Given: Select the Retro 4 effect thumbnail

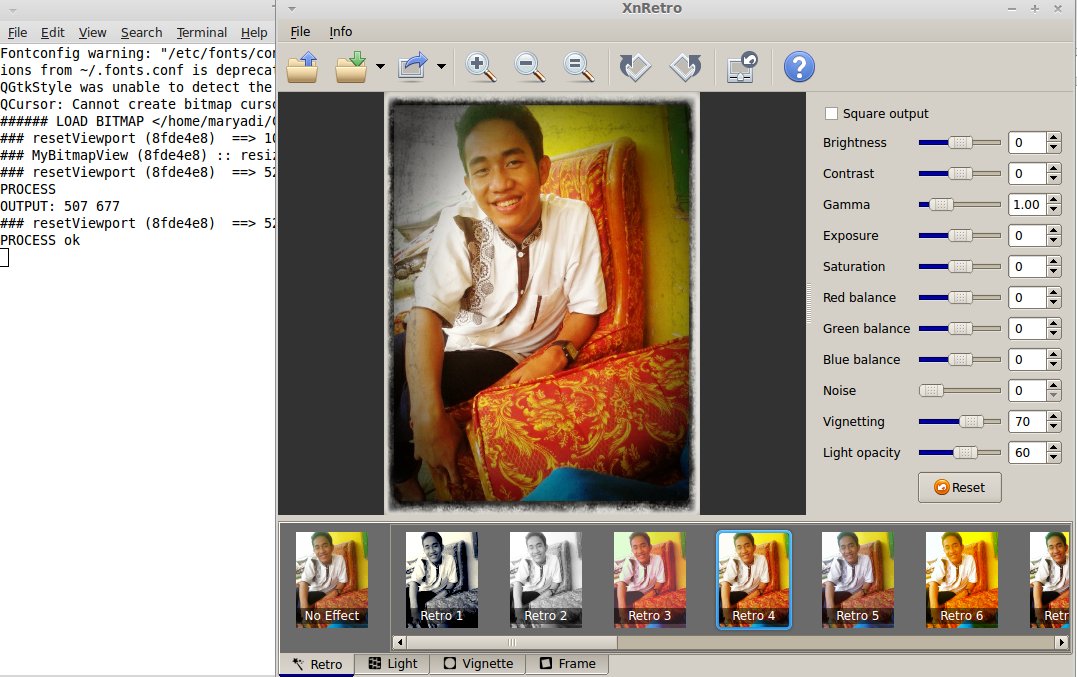Looking at the screenshot, I should click(x=753, y=580).
